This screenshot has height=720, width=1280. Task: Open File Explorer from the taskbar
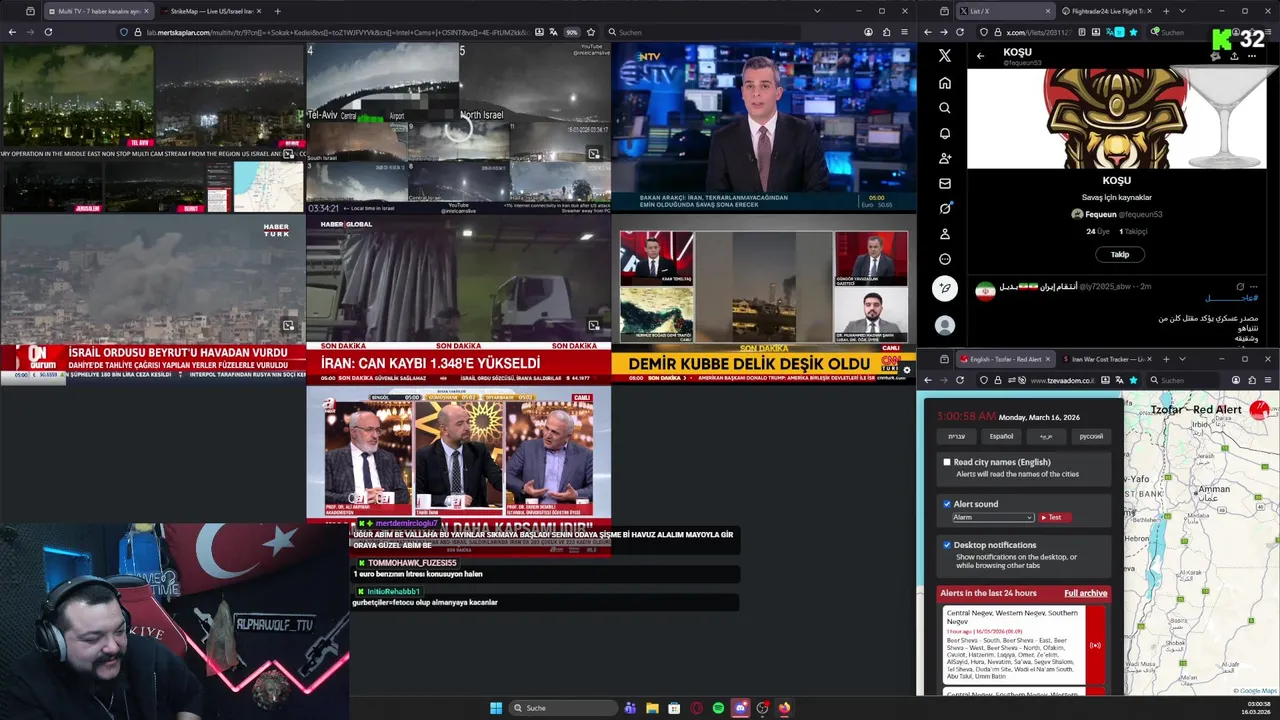click(652, 708)
